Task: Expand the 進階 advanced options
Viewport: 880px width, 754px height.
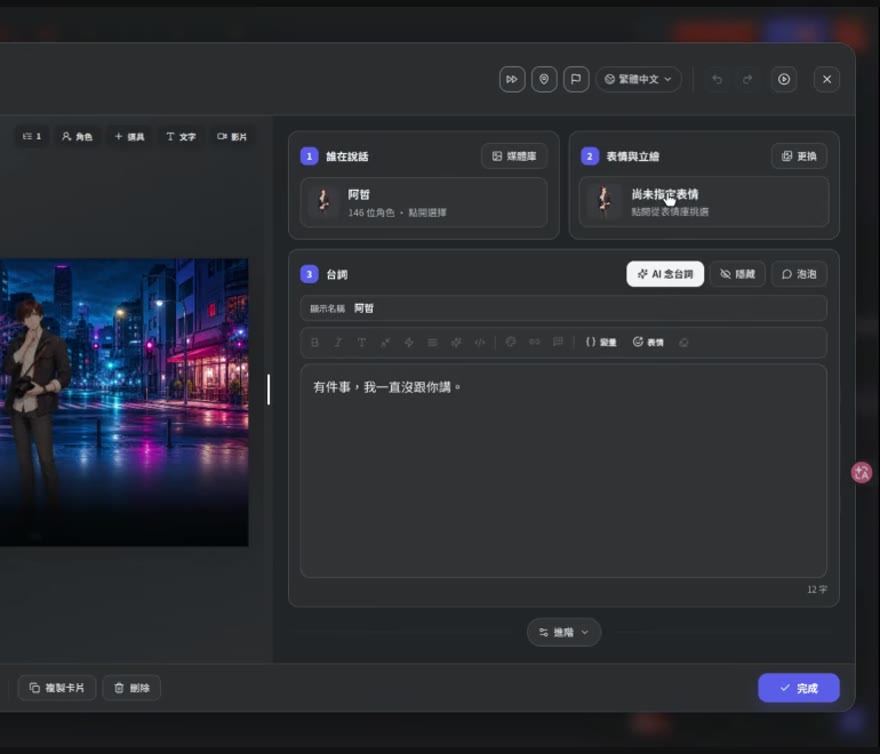Action: [x=563, y=632]
